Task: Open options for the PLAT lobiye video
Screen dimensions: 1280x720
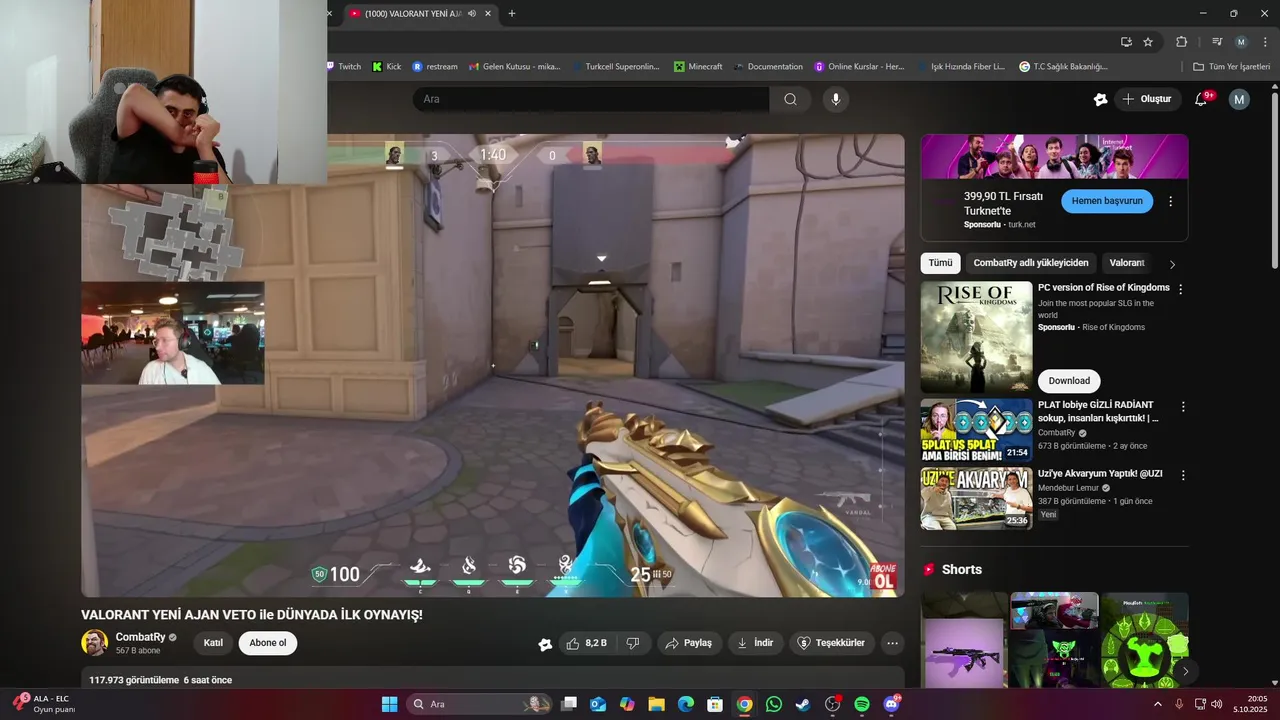Action: coord(1183,407)
